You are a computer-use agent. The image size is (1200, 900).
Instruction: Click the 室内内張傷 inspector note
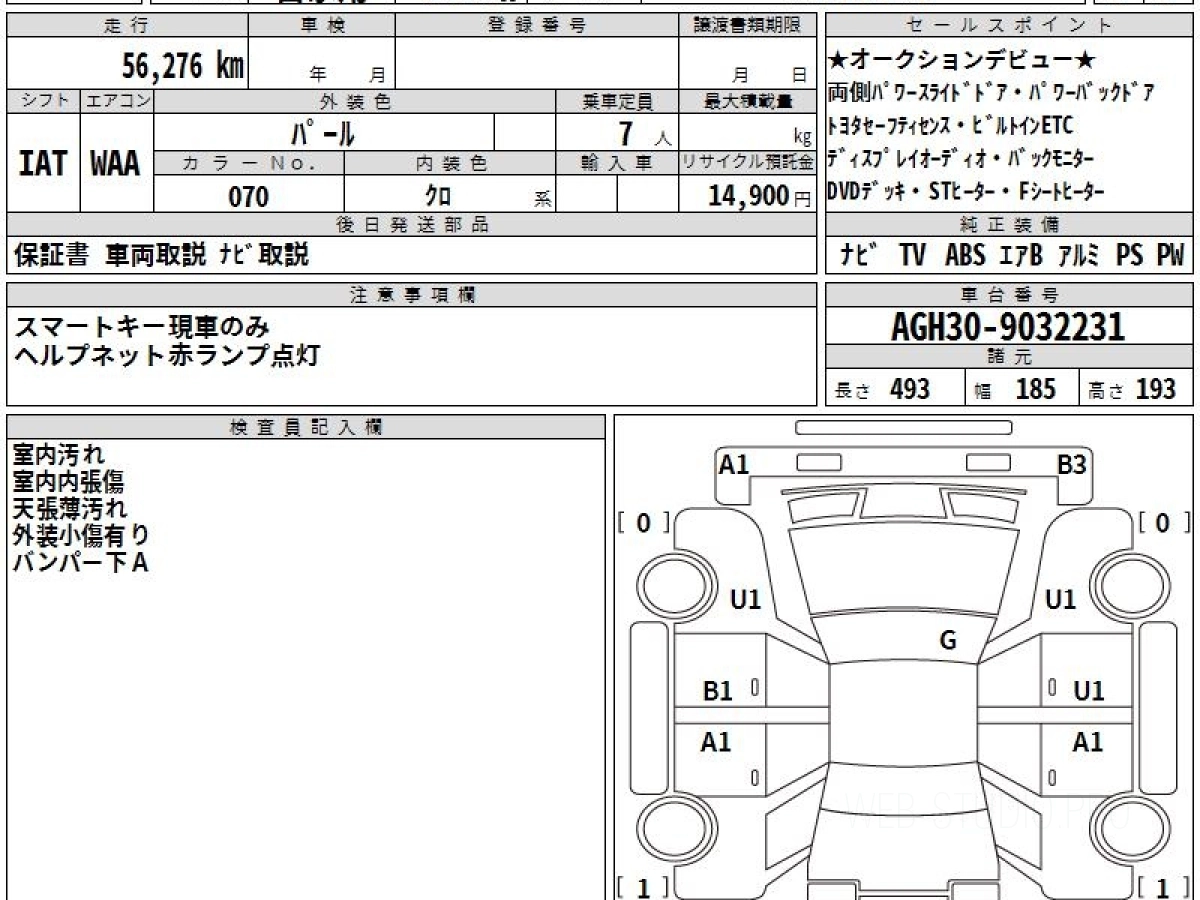click(69, 483)
